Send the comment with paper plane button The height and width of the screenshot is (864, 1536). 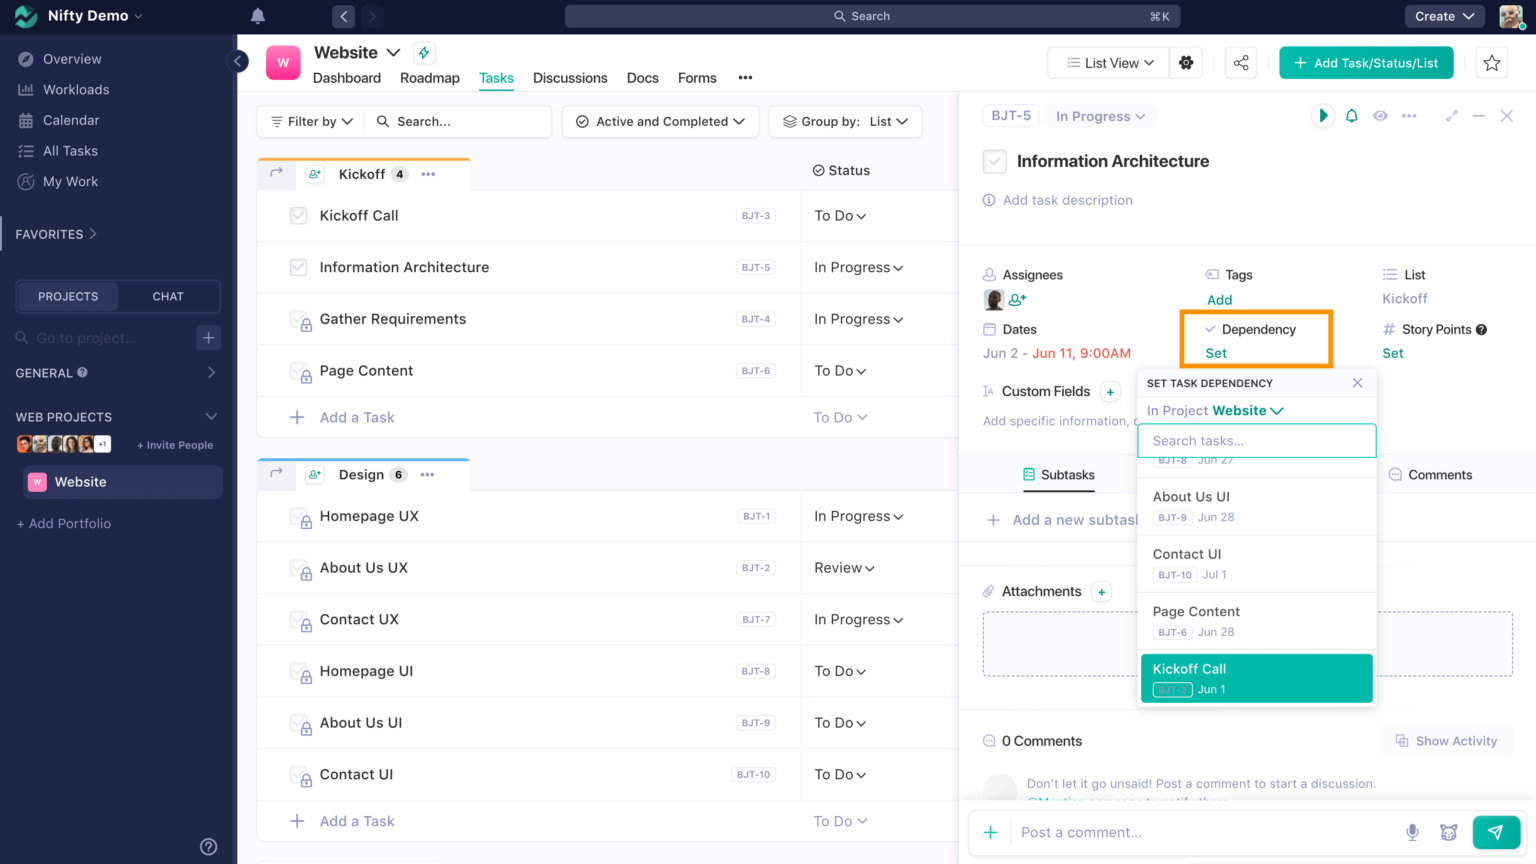click(x=1495, y=832)
